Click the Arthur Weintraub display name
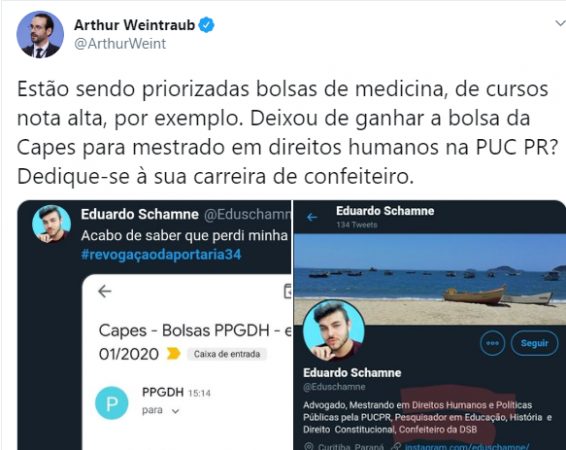The height and width of the screenshot is (450, 566). [134, 25]
